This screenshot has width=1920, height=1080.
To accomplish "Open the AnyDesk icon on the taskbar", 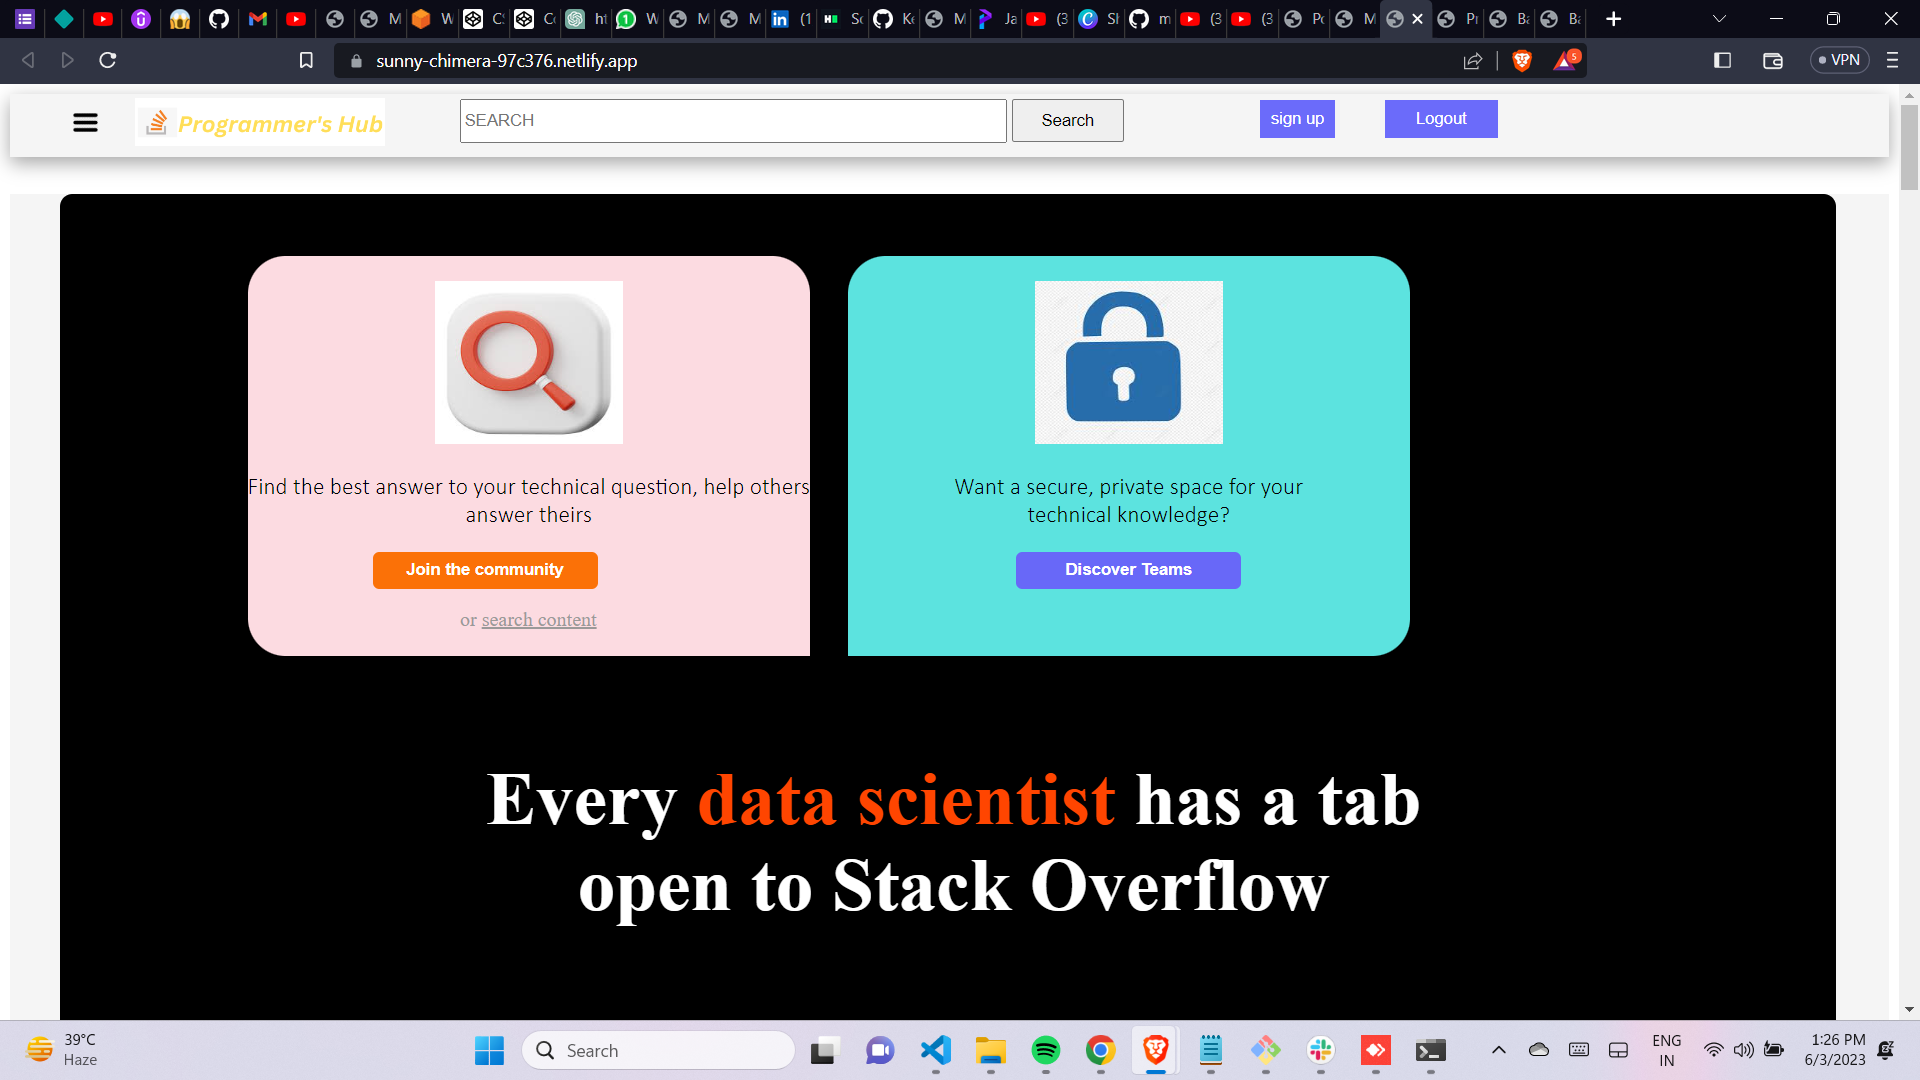I will (x=1375, y=1050).
